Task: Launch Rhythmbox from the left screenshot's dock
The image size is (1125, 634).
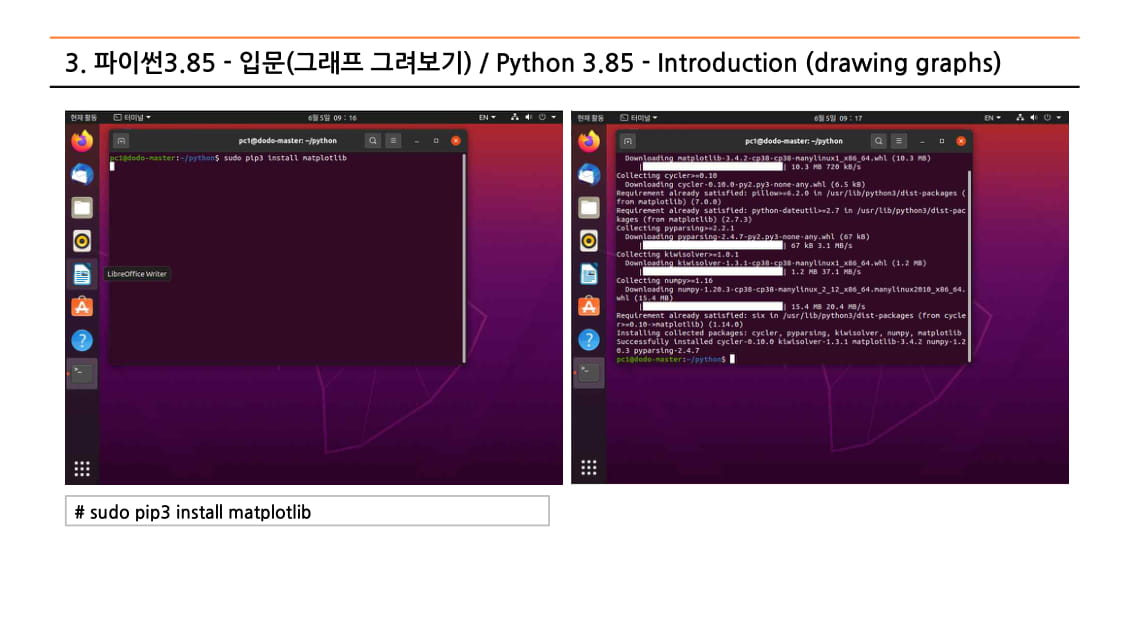Action: (x=83, y=241)
